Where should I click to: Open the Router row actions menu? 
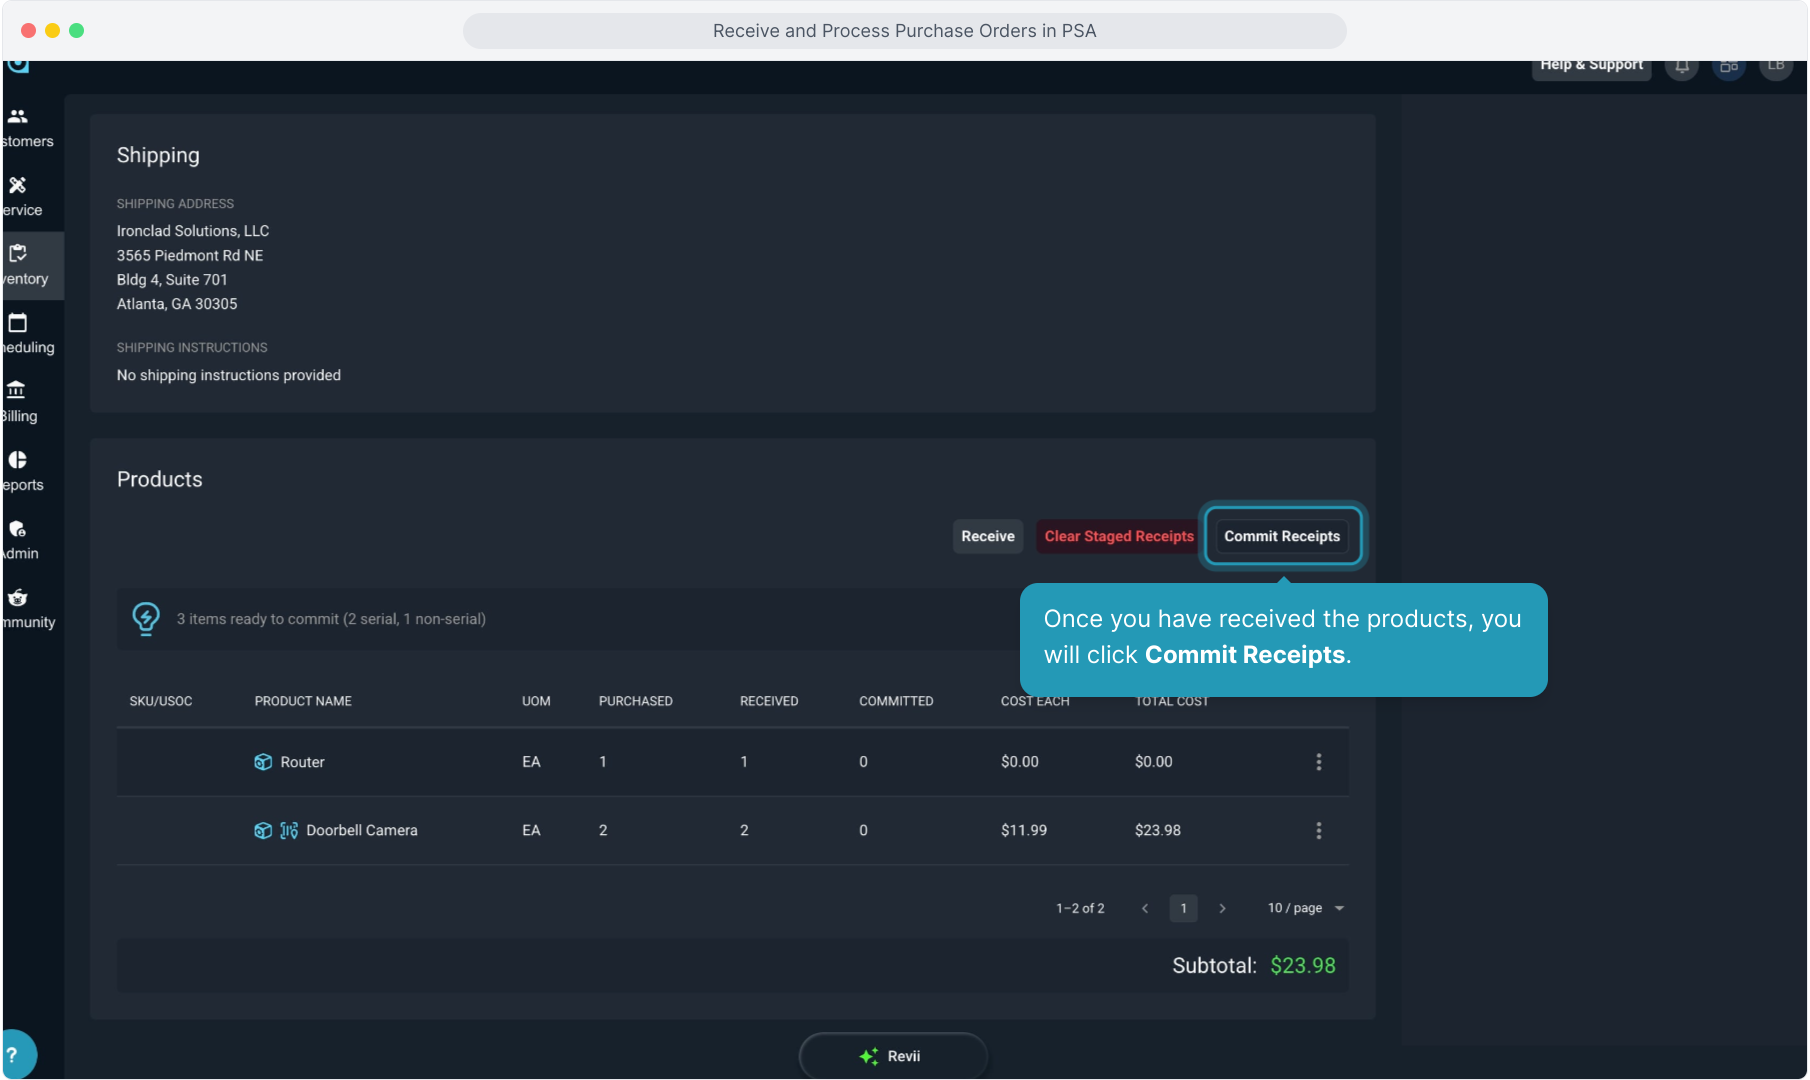pyautogui.click(x=1318, y=762)
